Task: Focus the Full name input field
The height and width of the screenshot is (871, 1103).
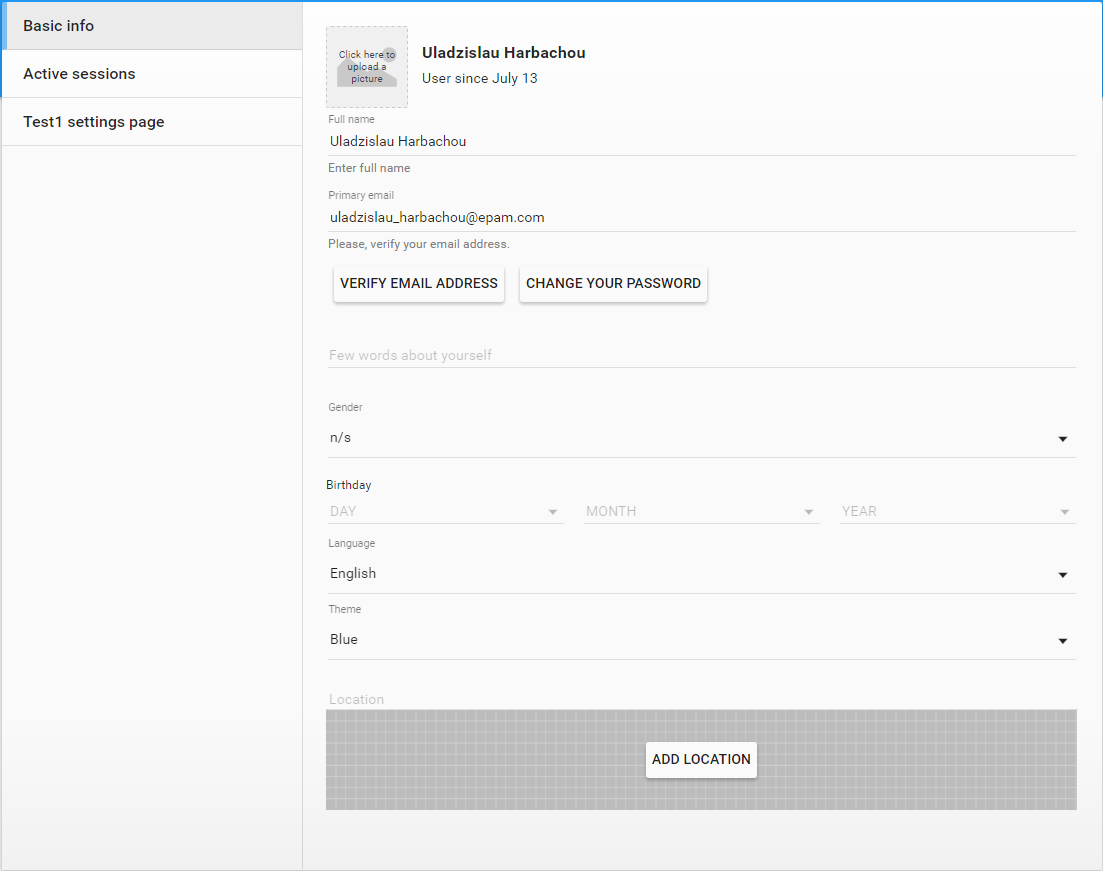Action: point(701,141)
